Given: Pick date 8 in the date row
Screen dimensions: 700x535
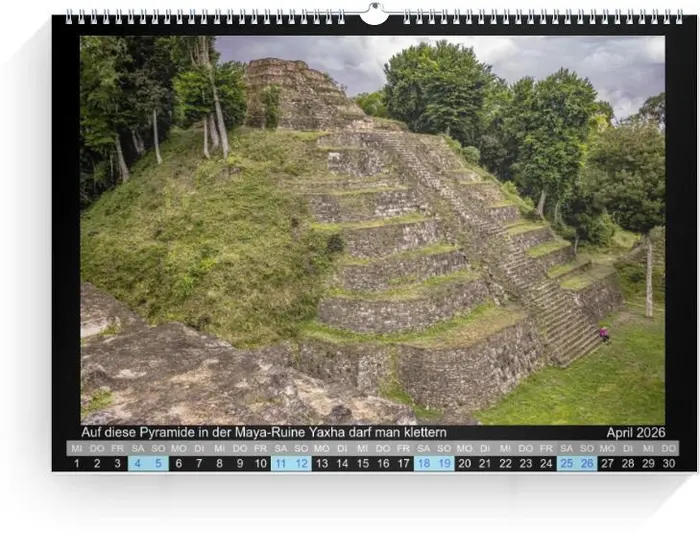Looking at the screenshot, I should [219, 464].
